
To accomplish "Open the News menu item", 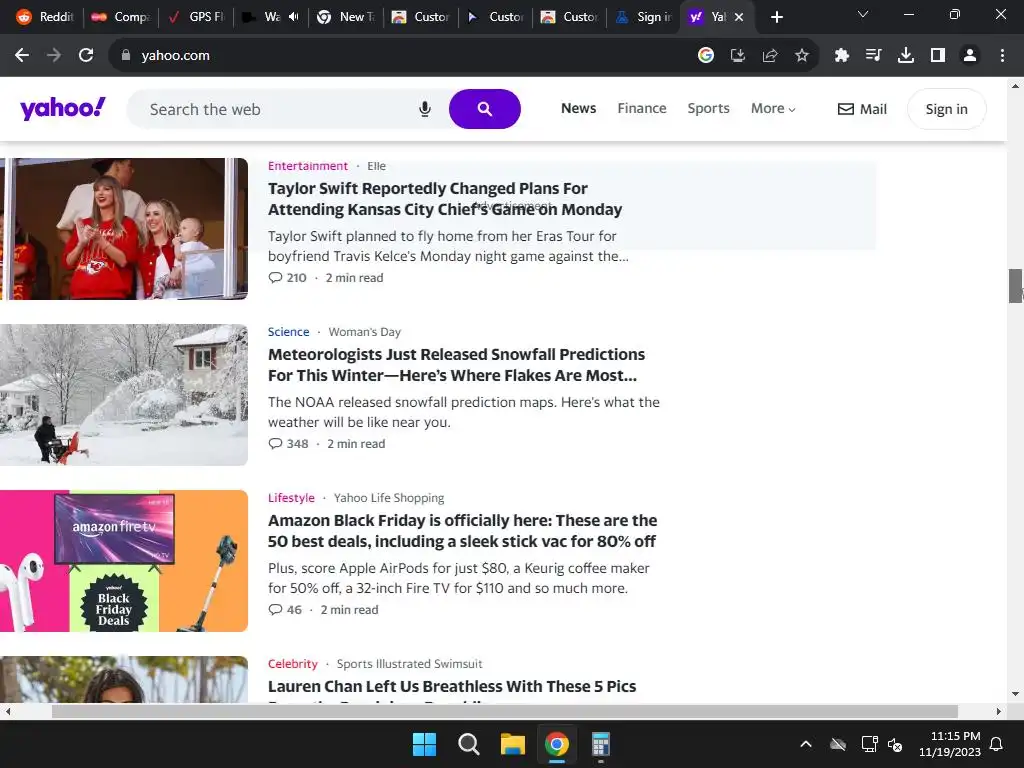I will [x=579, y=108].
